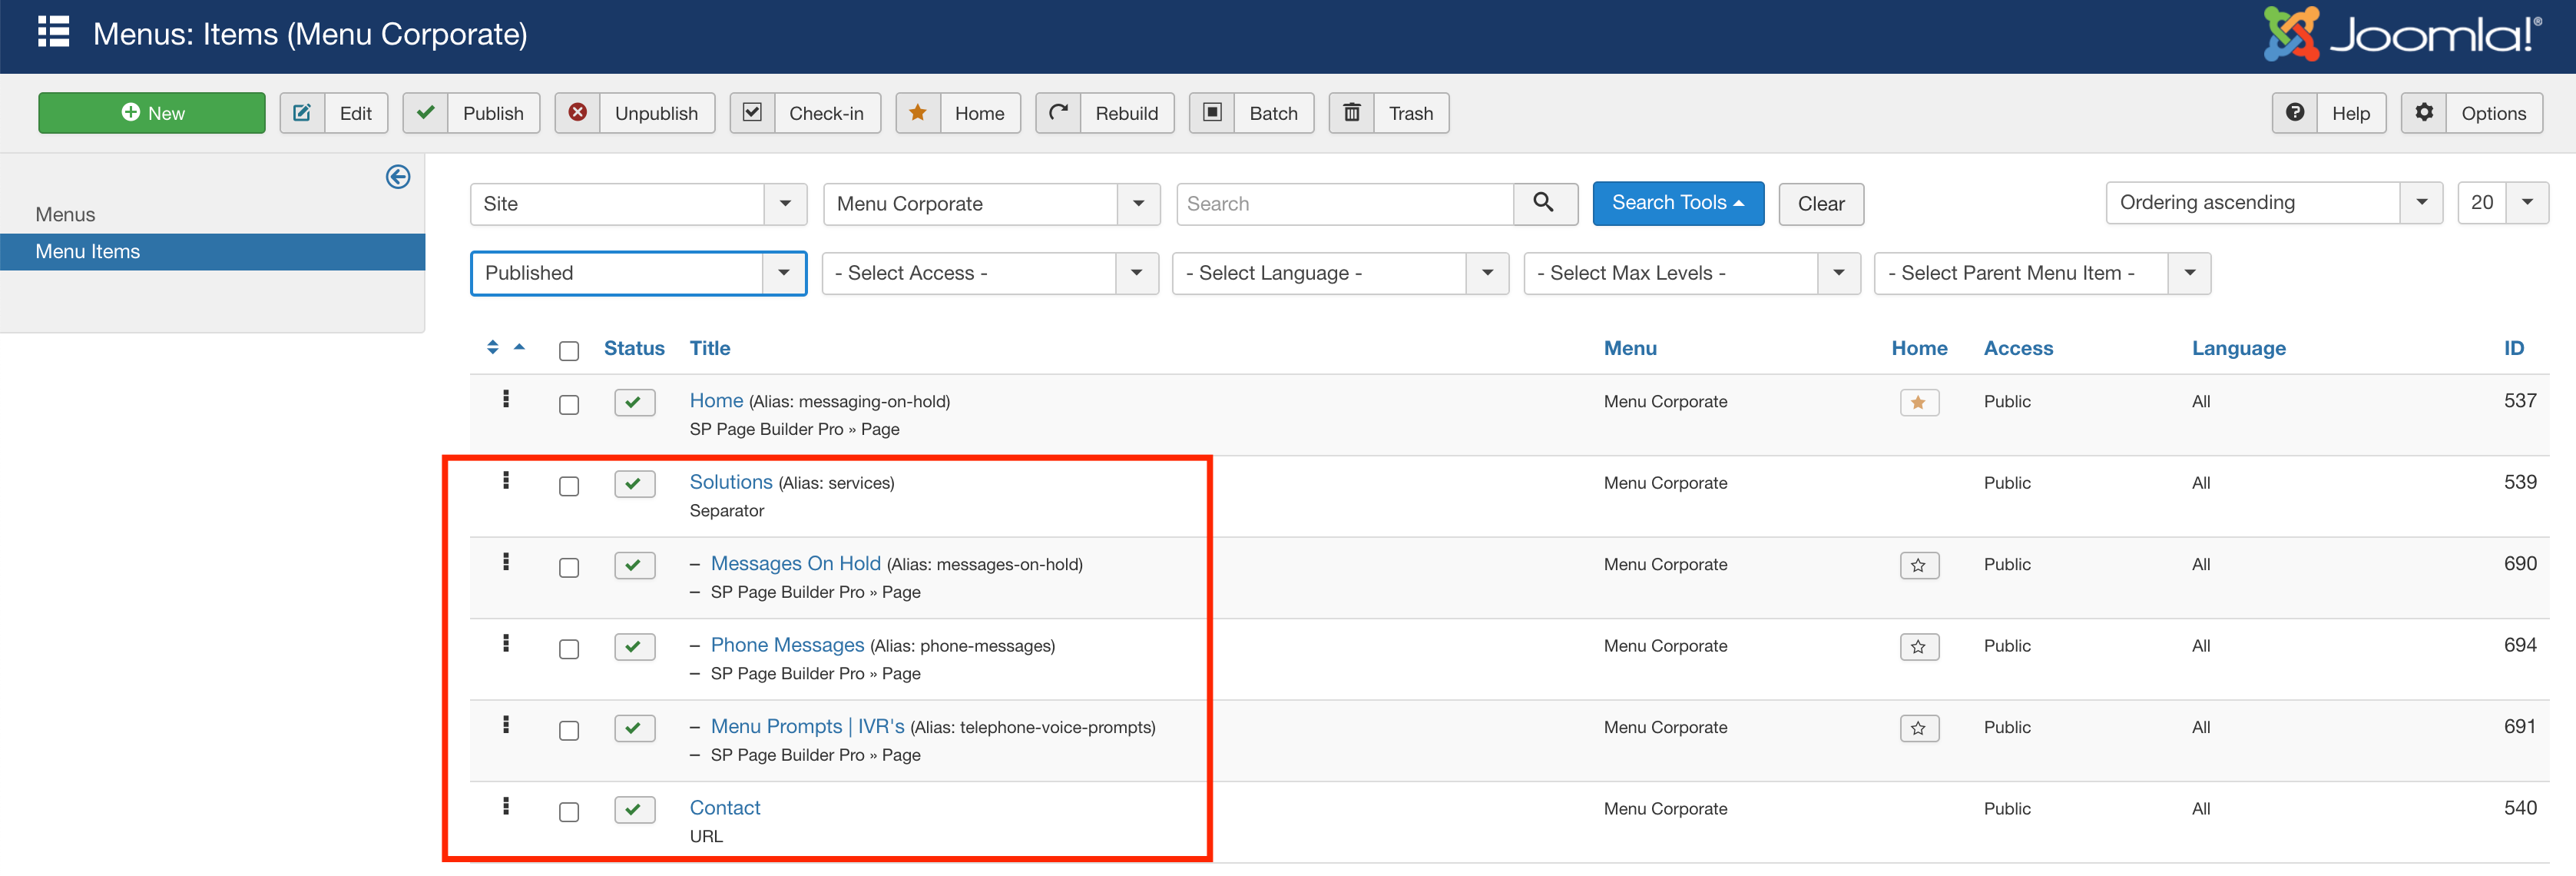Tick the checkbox for Phone Messages row
The image size is (2576, 876).
point(569,649)
